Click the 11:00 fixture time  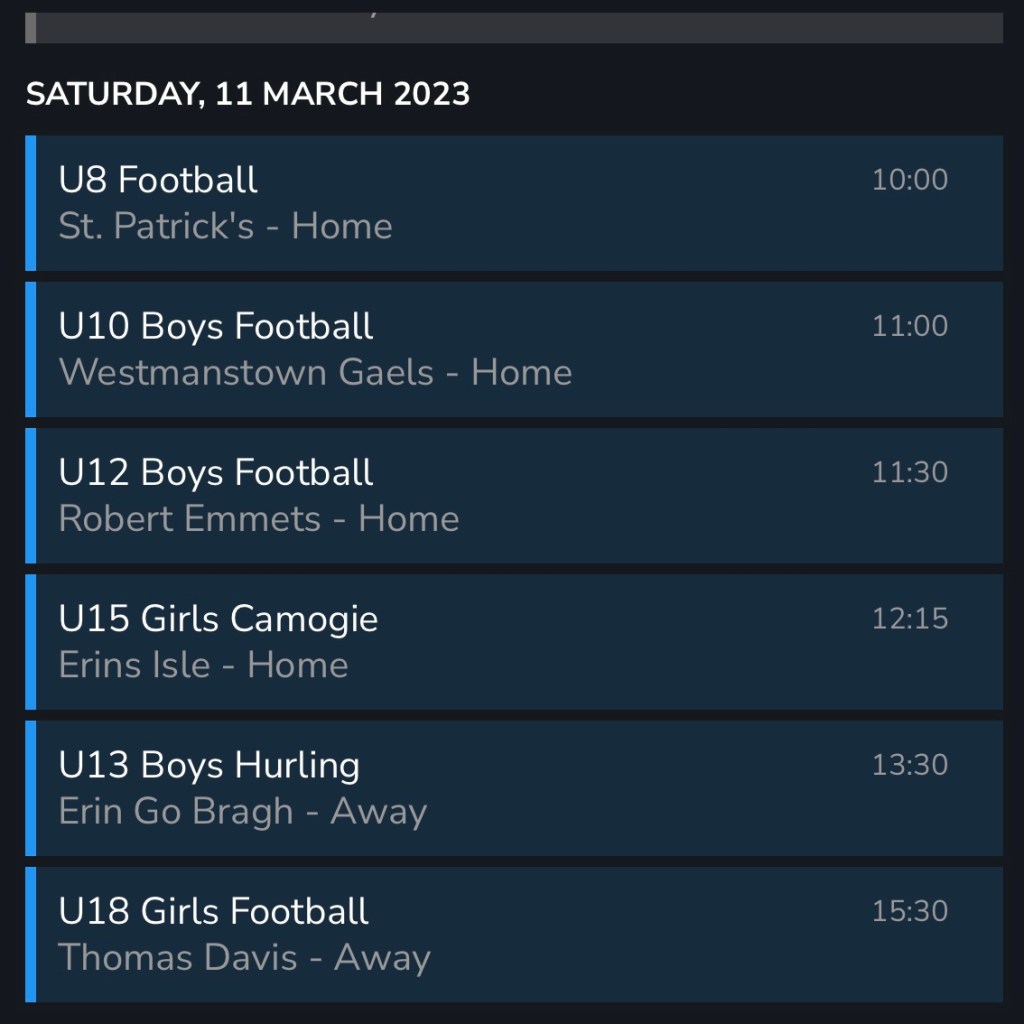pyautogui.click(x=909, y=326)
